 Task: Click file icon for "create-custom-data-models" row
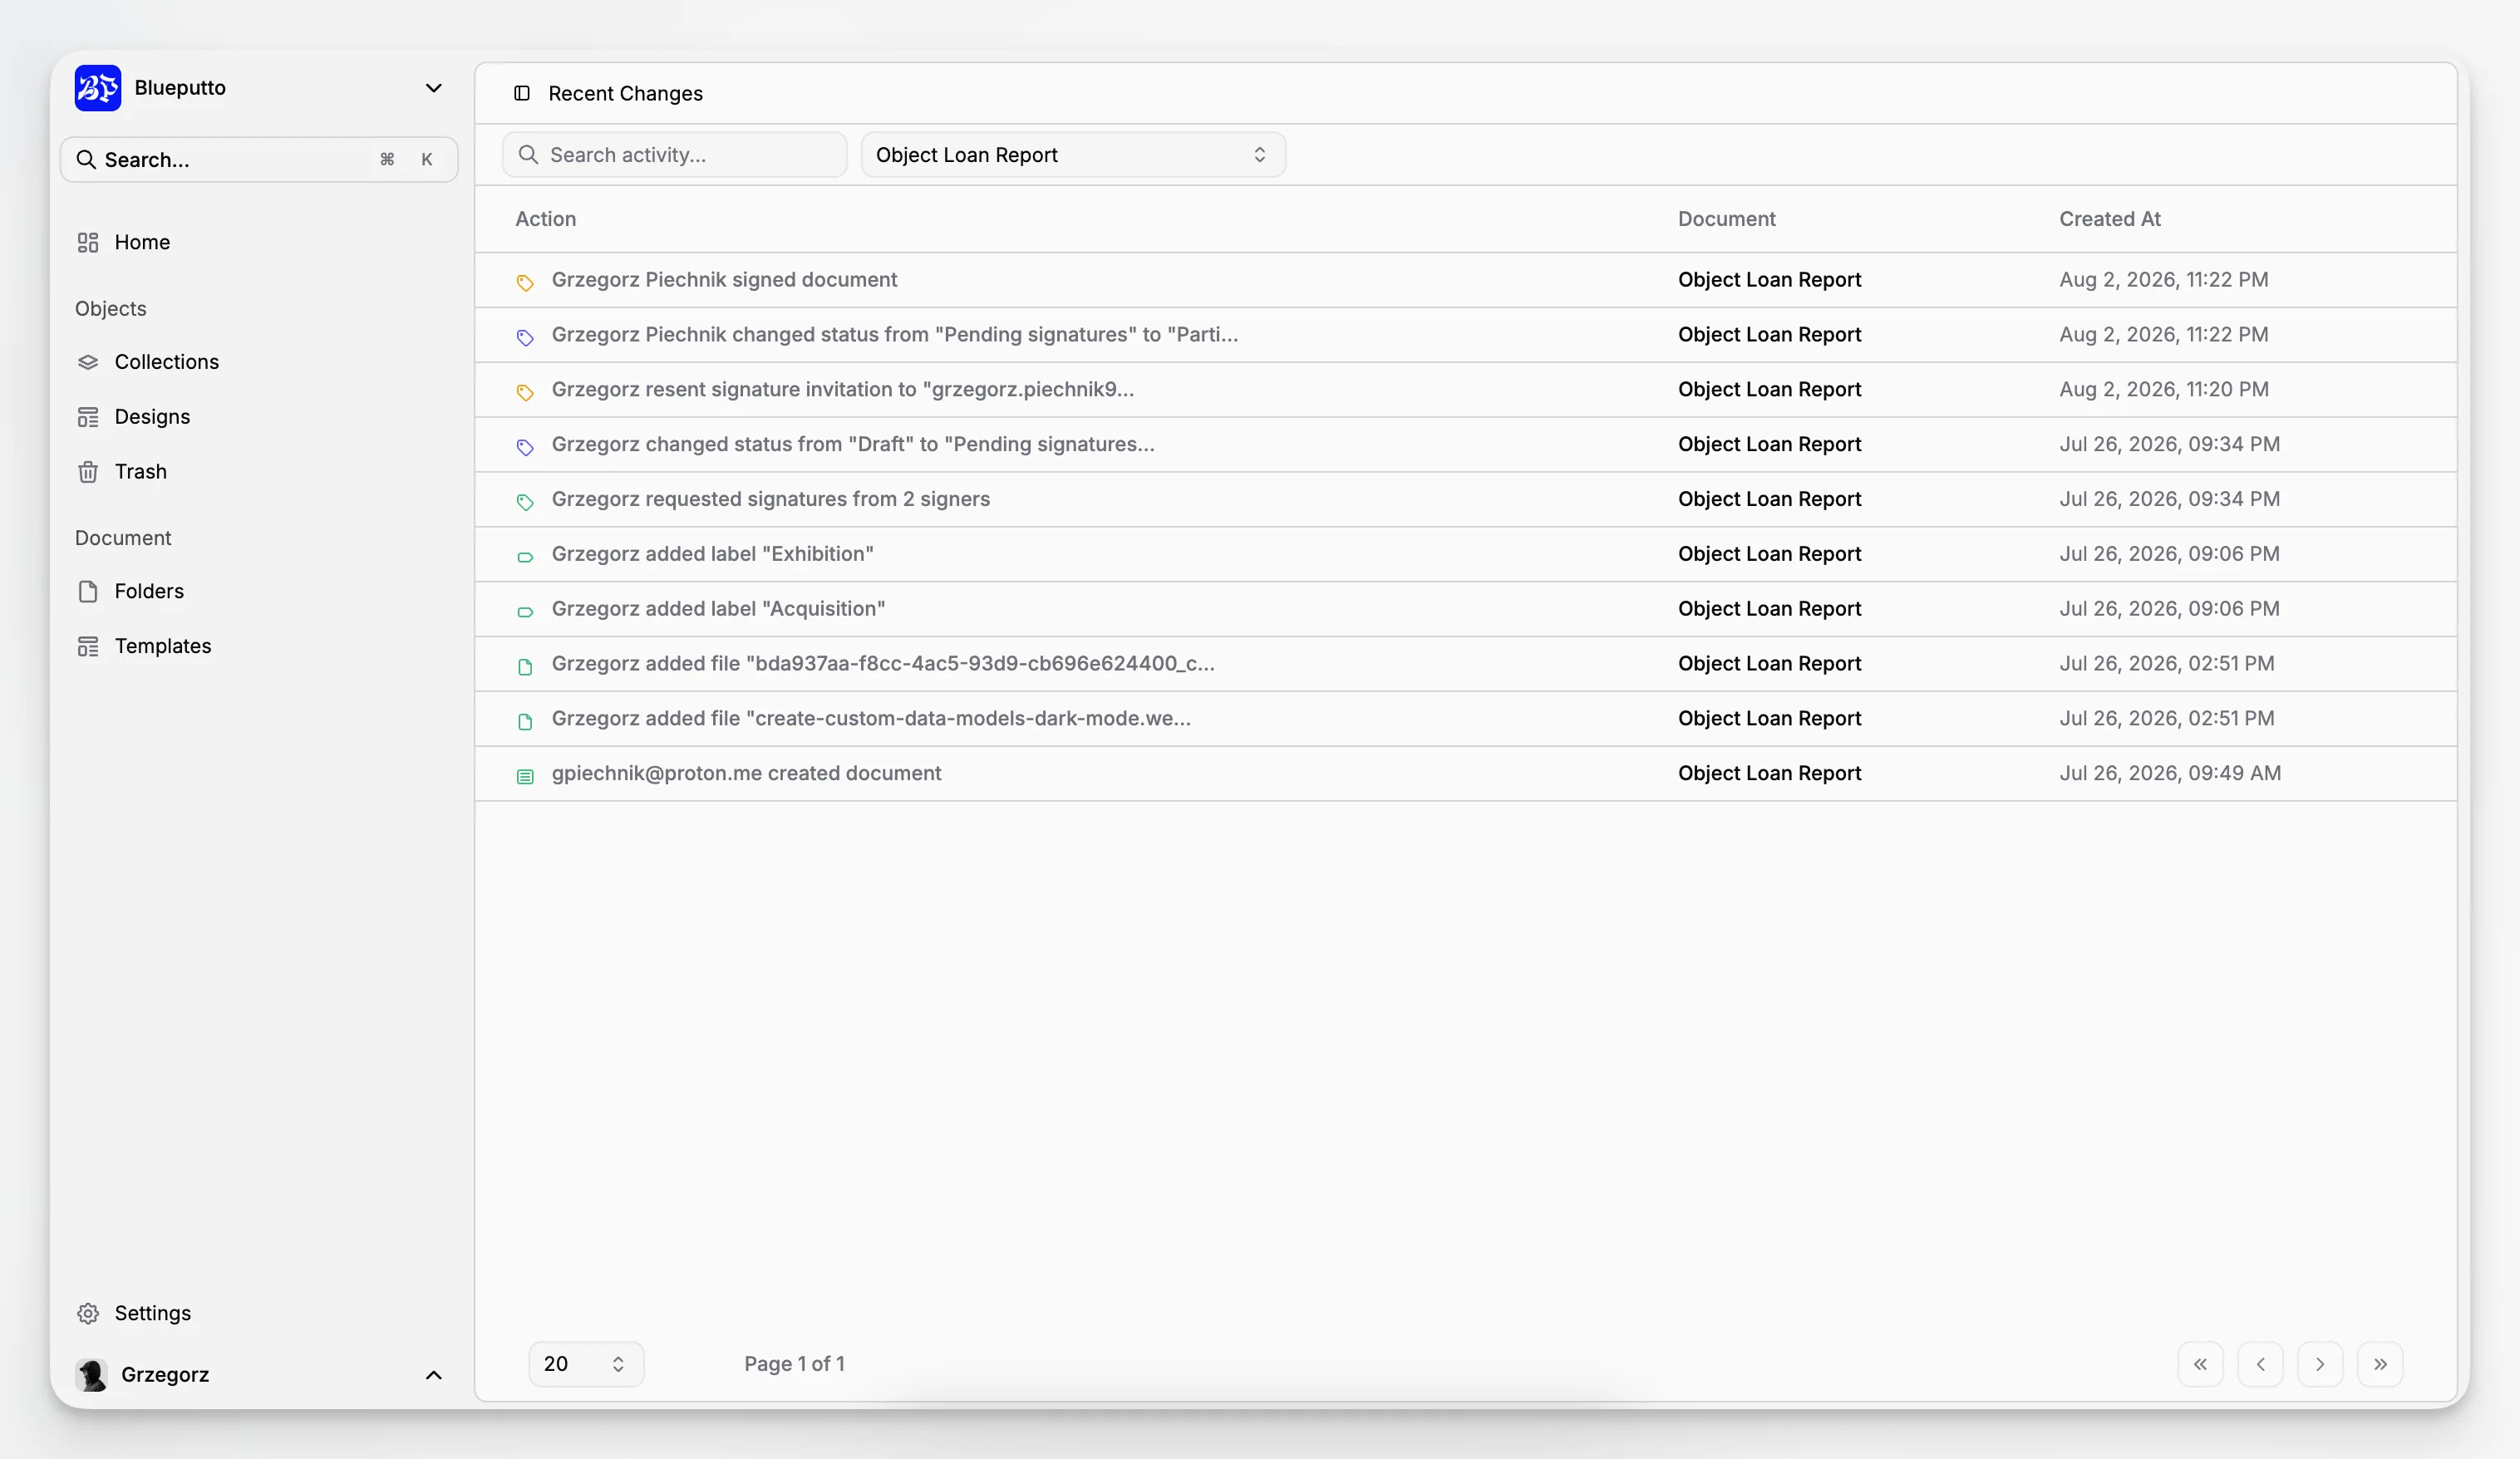coord(525,722)
